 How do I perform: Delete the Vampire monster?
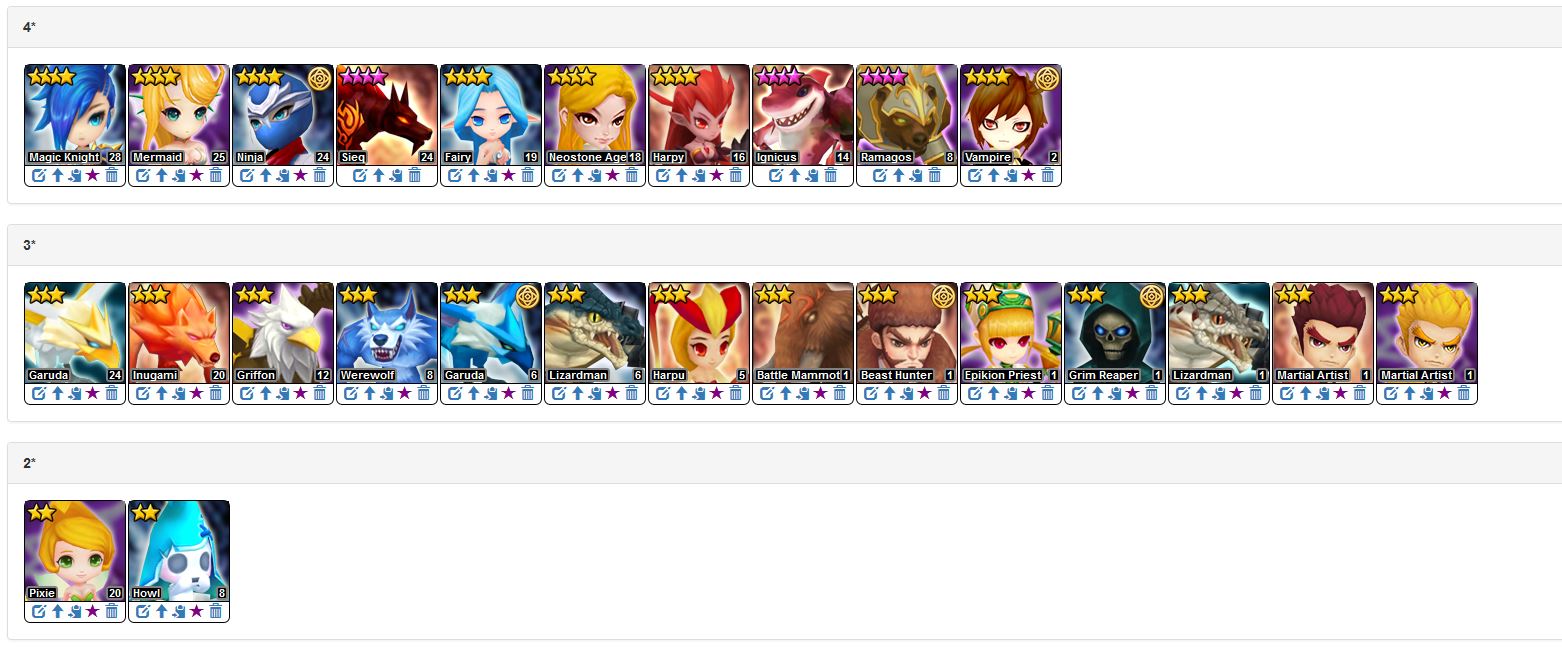click(1048, 176)
